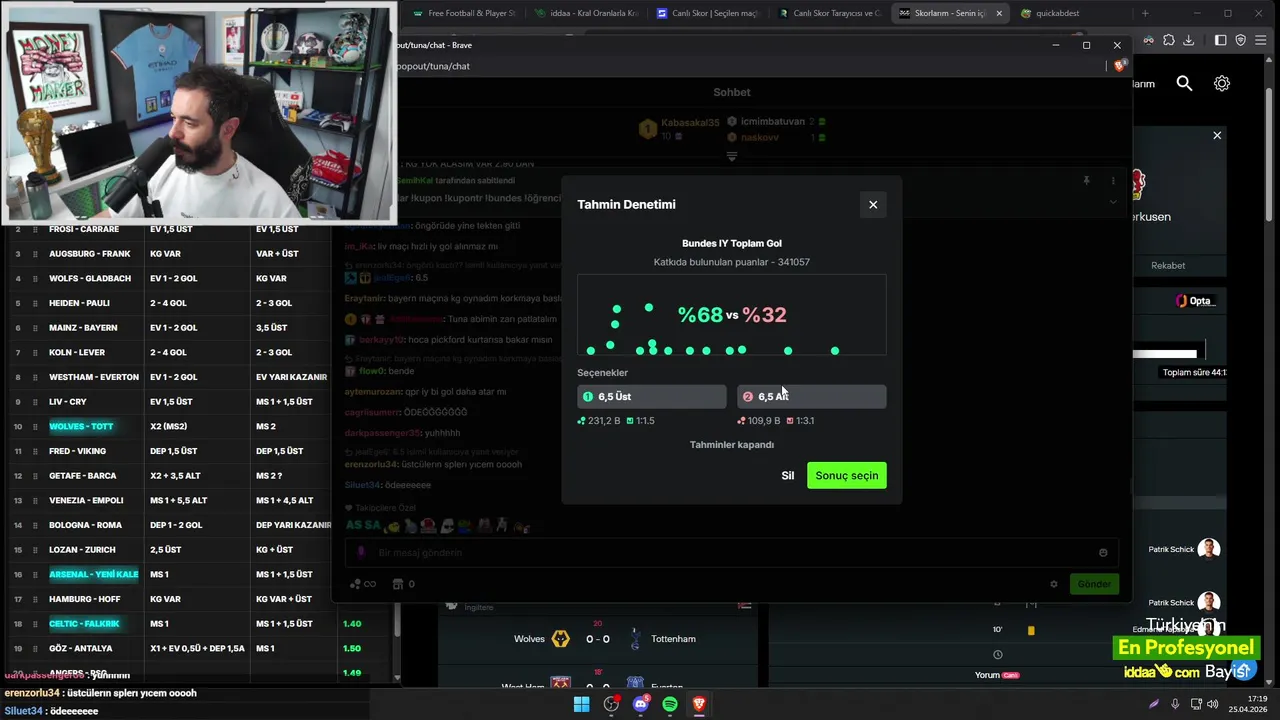Click Kabasakal35 in the chat leaderboard

[690, 123]
